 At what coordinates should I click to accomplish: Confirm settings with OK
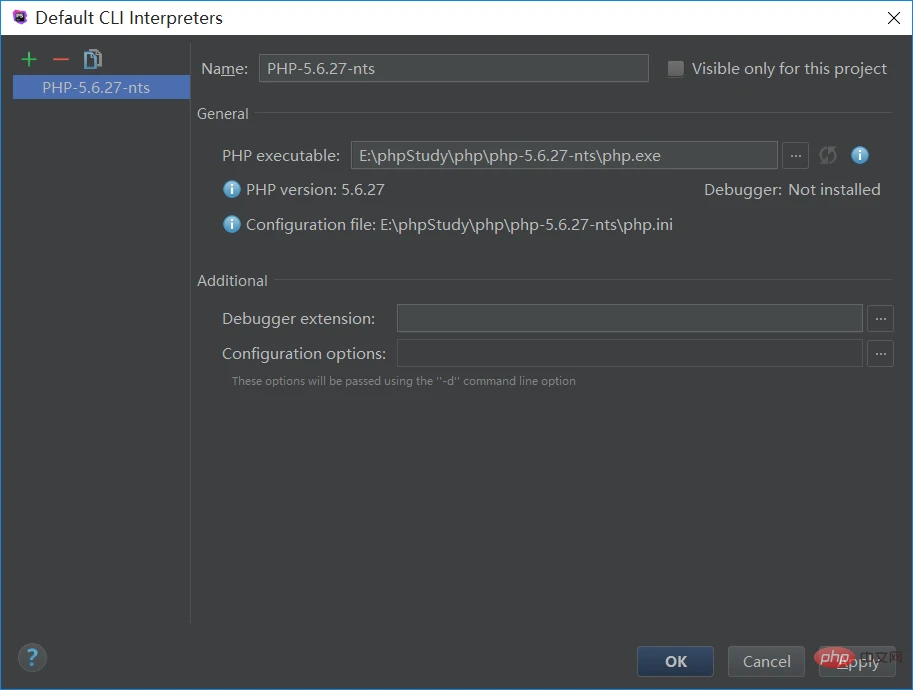tap(675, 661)
